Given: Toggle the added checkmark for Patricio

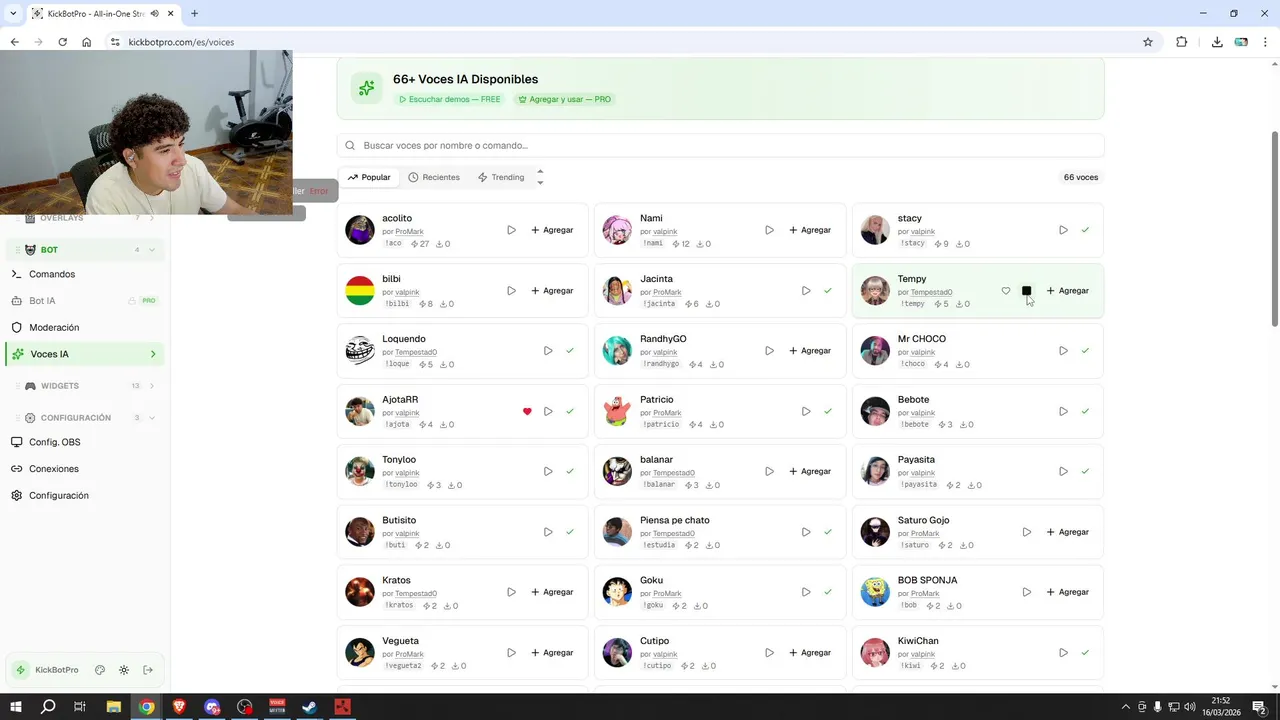Looking at the screenshot, I should coord(828,411).
